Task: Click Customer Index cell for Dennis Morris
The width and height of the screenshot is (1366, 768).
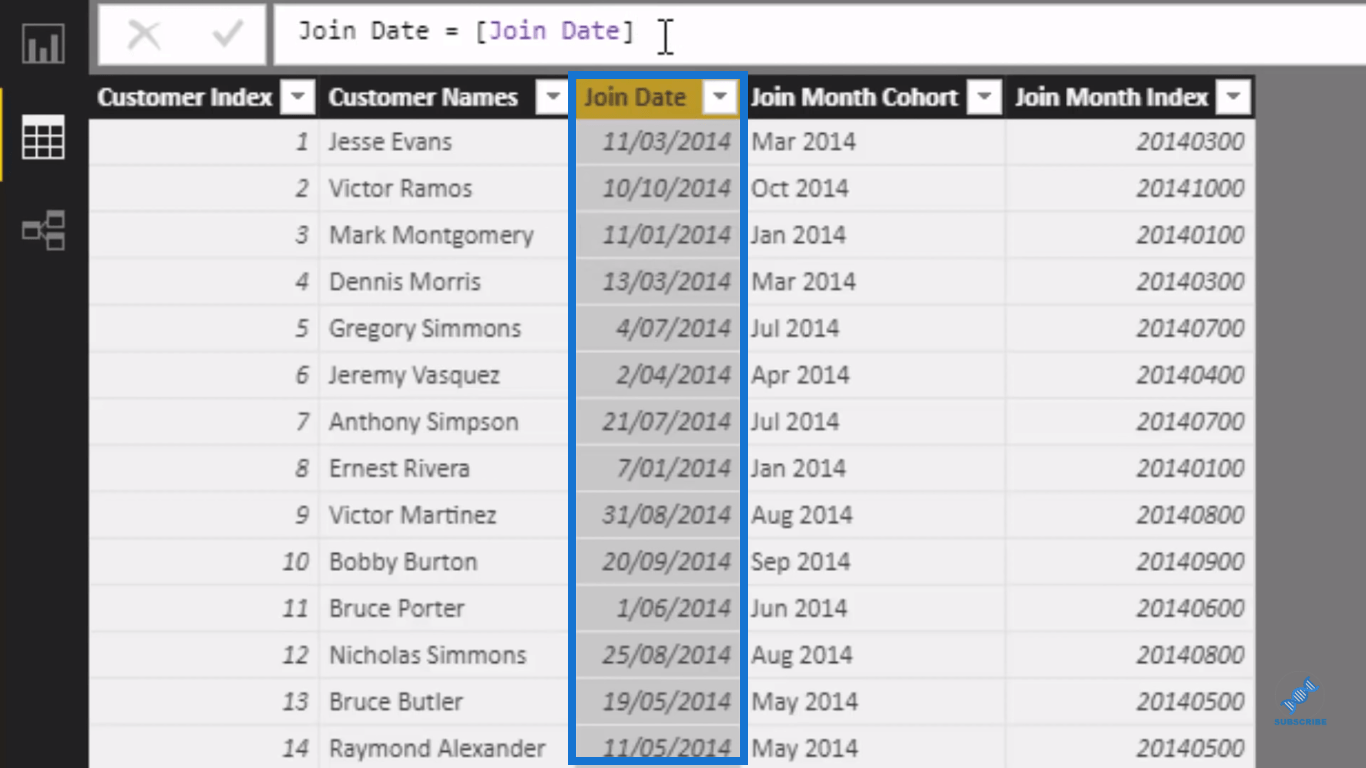Action: pyautogui.click(x=204, y=282)
